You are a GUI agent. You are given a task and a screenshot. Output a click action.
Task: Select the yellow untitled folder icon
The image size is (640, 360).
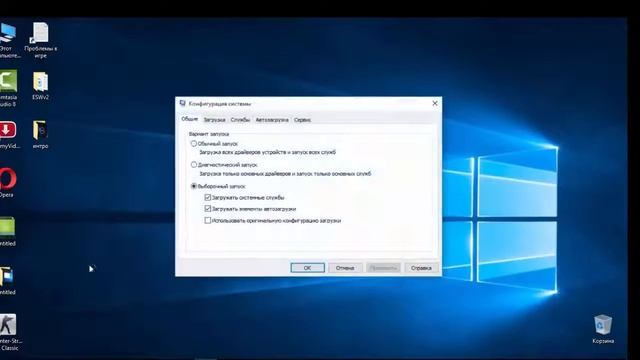click(7, 276)
